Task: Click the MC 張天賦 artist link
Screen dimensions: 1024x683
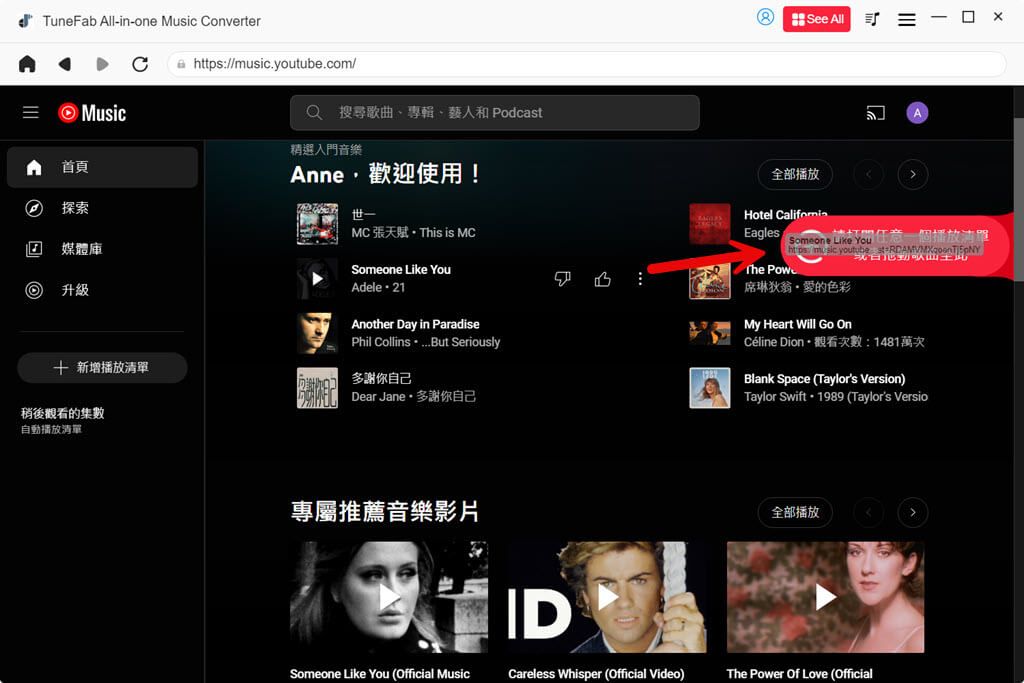Action: 380,232
